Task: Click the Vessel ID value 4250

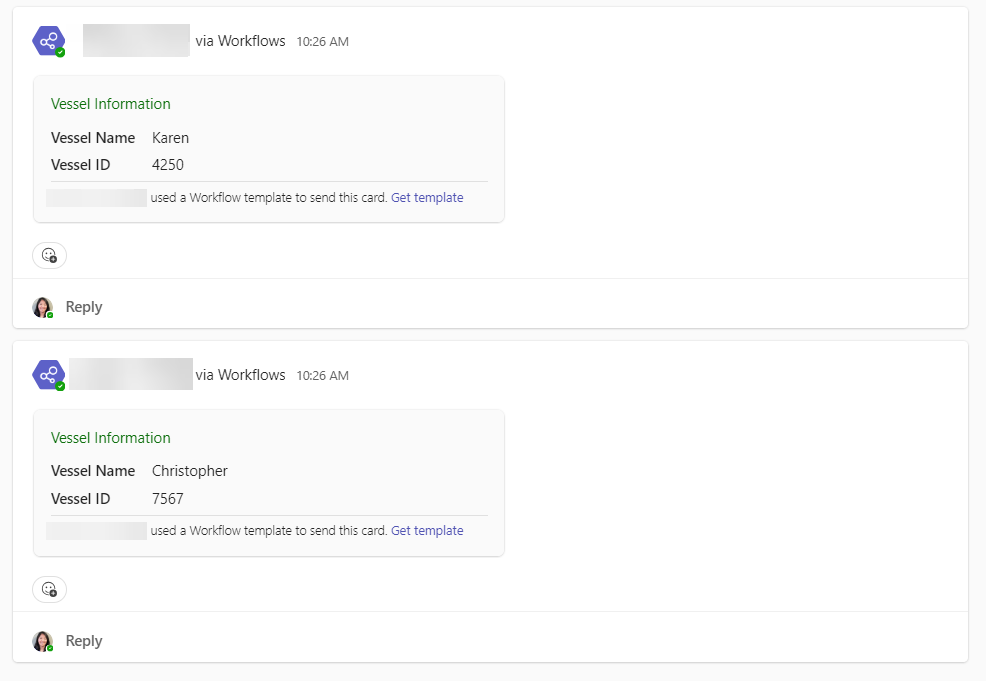Action: click(x=168, y=165)
